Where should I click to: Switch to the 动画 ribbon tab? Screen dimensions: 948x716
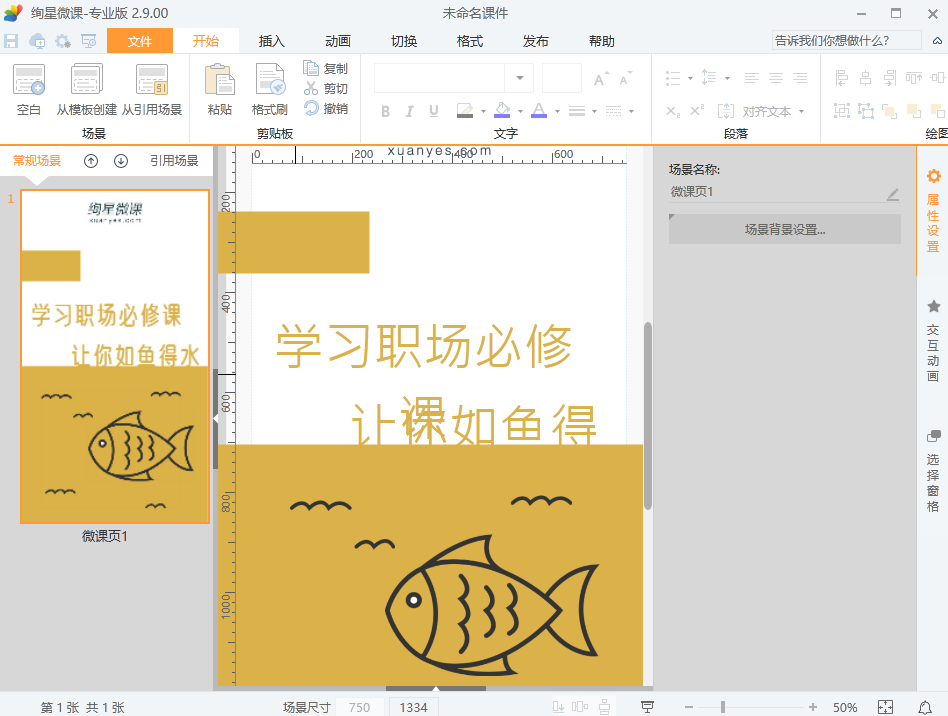click(x=338, y=41)
